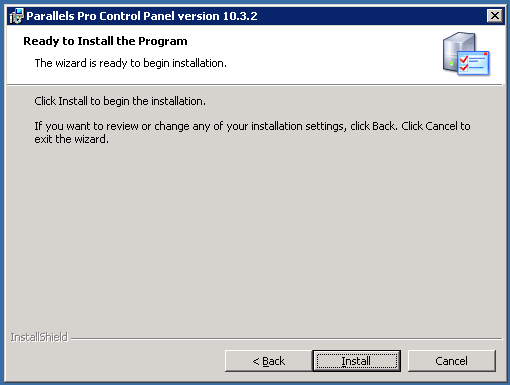The width and height of the screenshot is (510, 385).
Task: Click the InstallShield label
Action: pos(39,337)
